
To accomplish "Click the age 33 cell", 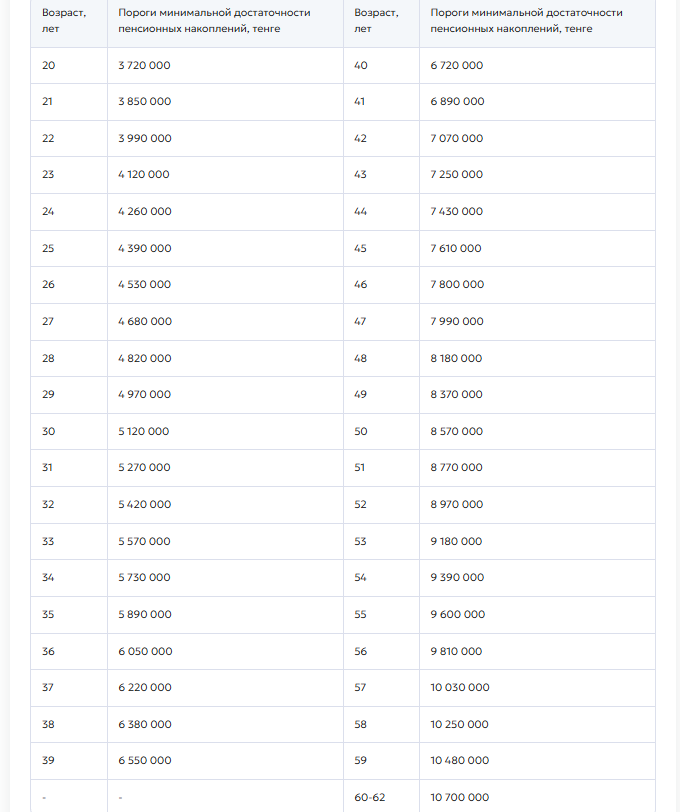I will pos(49,541).
